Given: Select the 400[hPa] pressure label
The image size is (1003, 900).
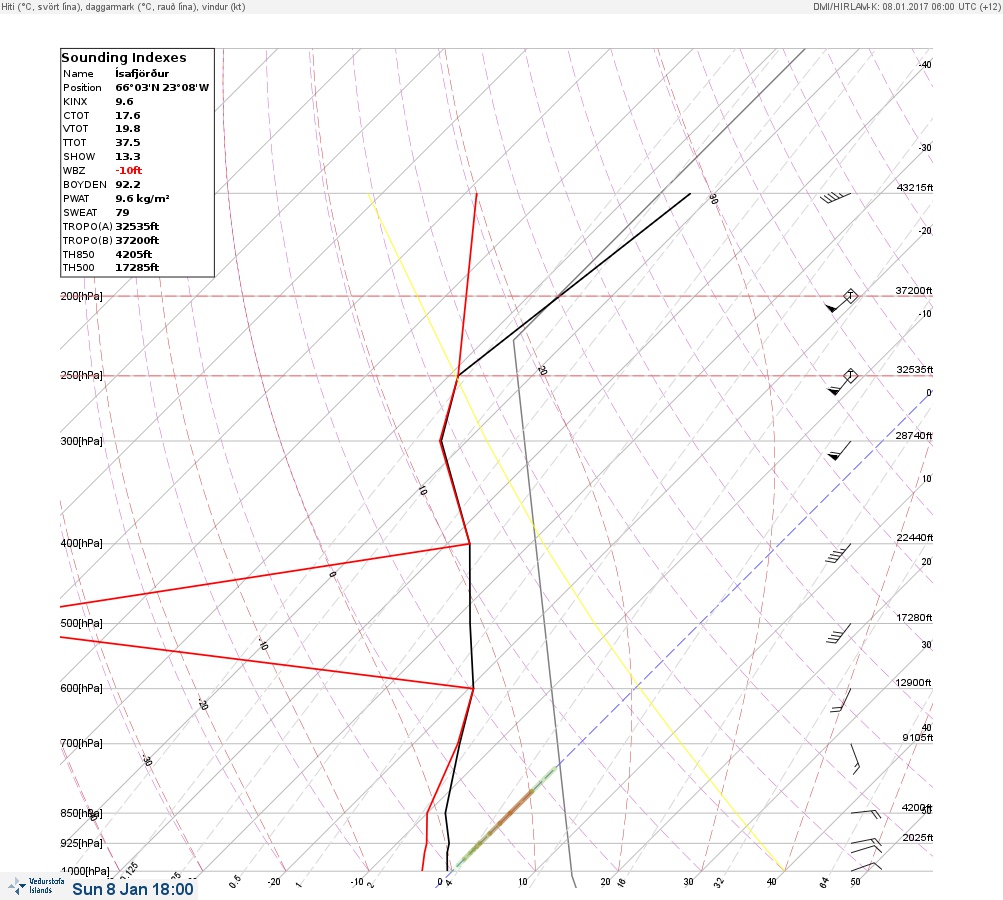Looking at the screenshot, I should (x=81, y=543).
